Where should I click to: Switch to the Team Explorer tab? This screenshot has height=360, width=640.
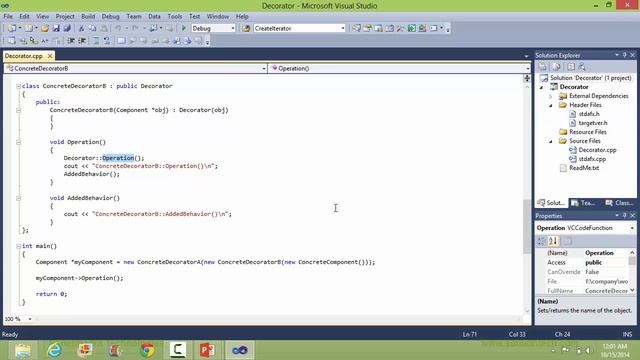[584, 203]
